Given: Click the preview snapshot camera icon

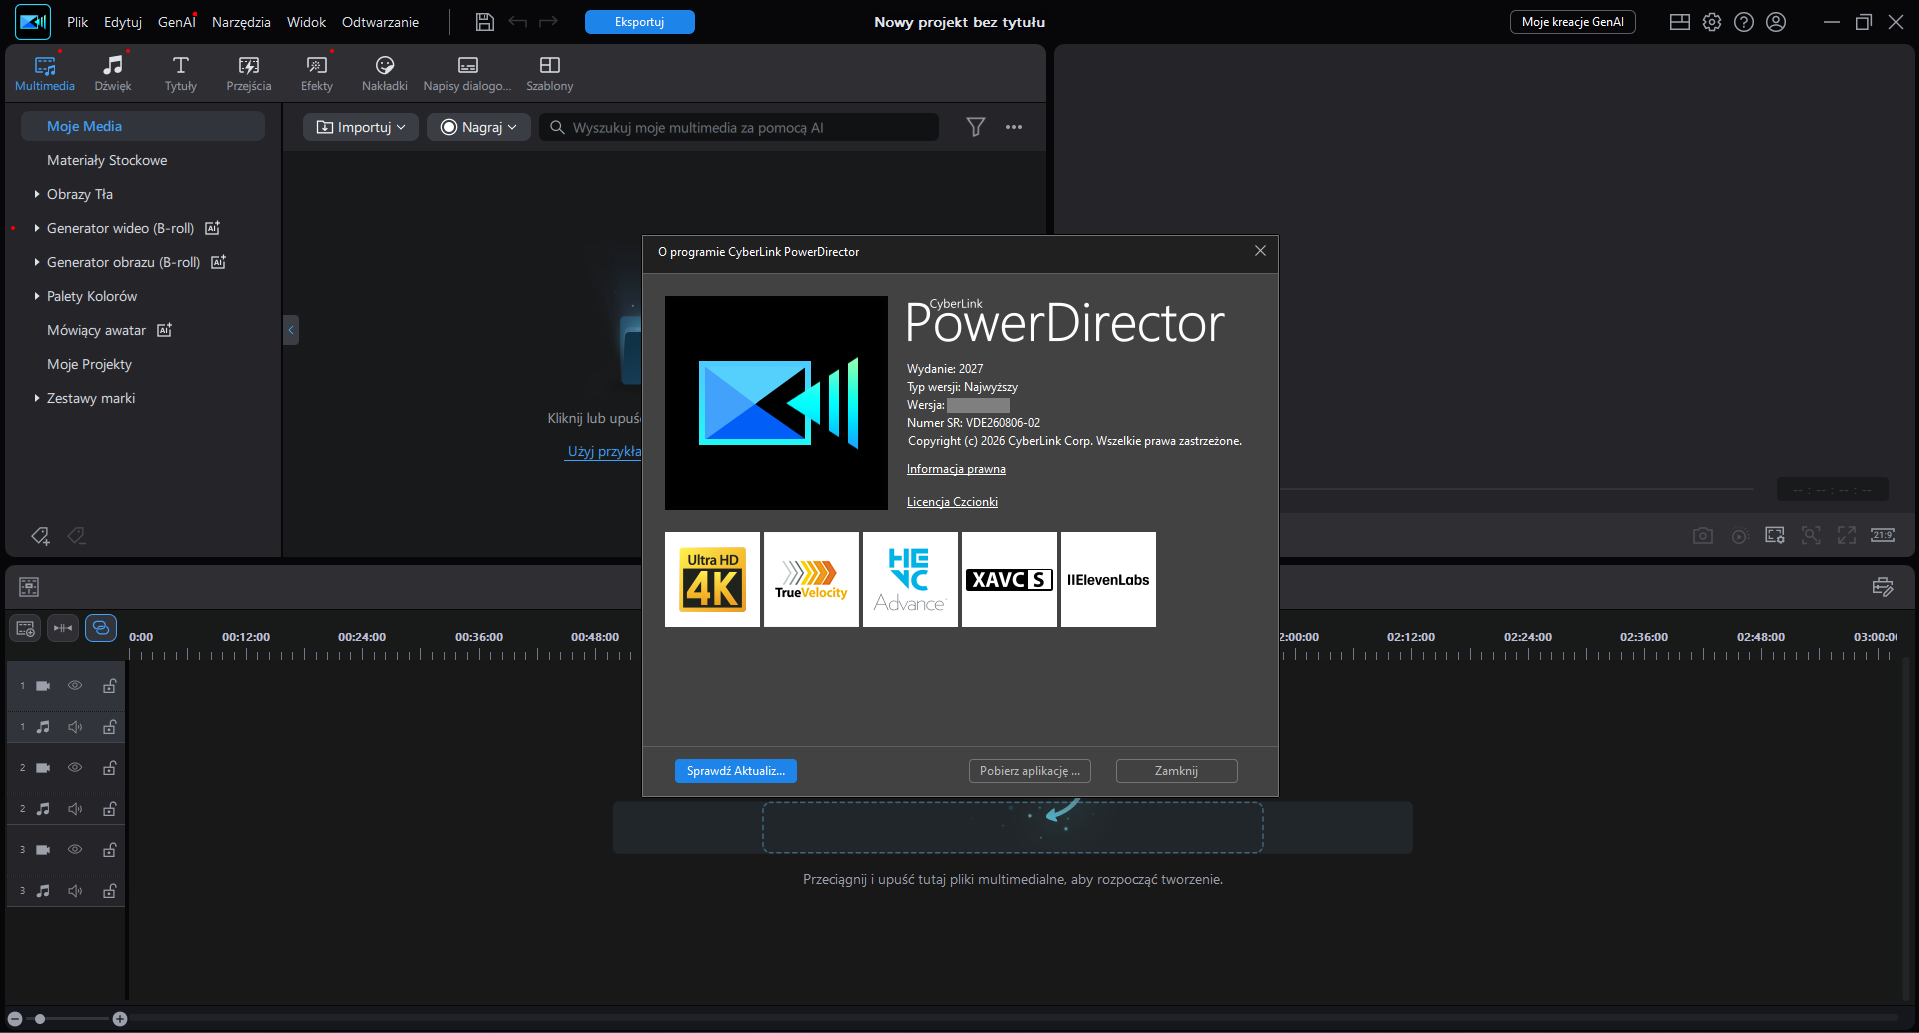Looking at the screenshot, I should click(1703, 536).
